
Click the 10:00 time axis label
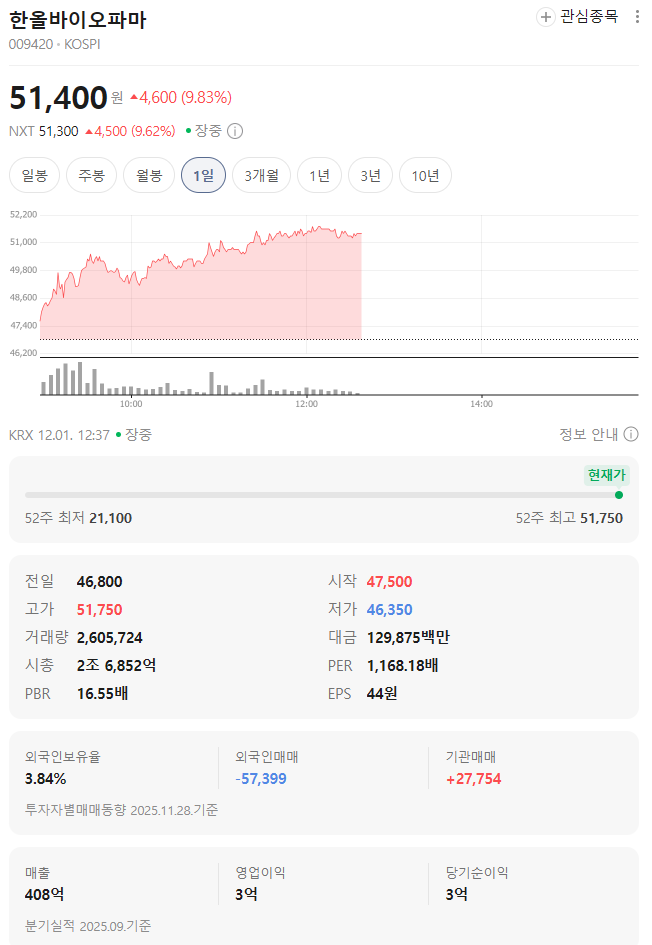point(131,404)
